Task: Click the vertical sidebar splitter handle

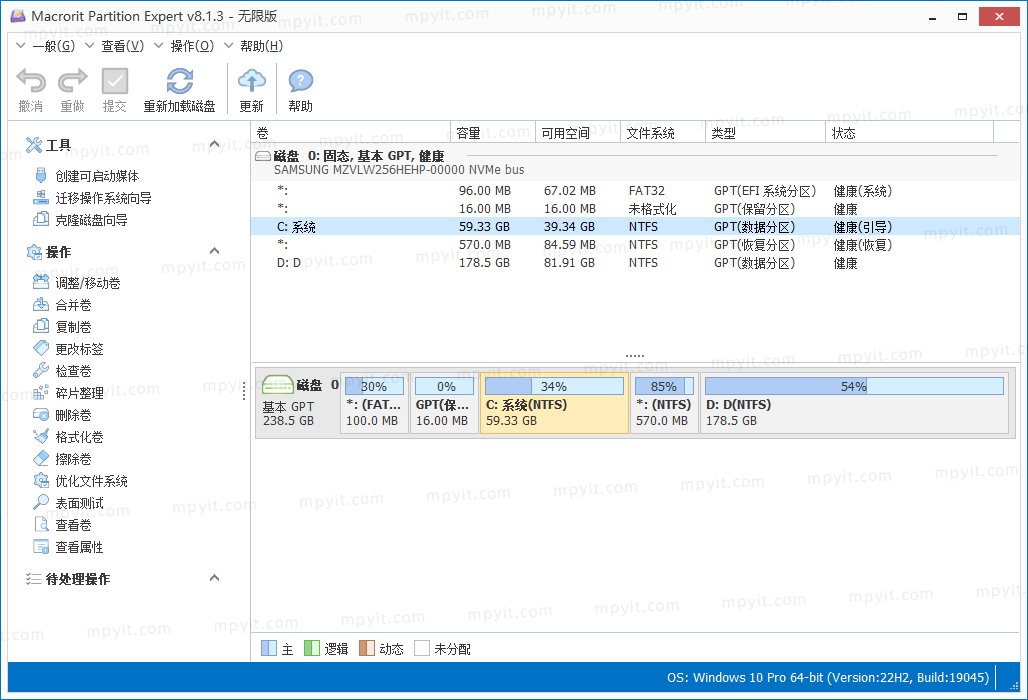Action: click(244, 391)
